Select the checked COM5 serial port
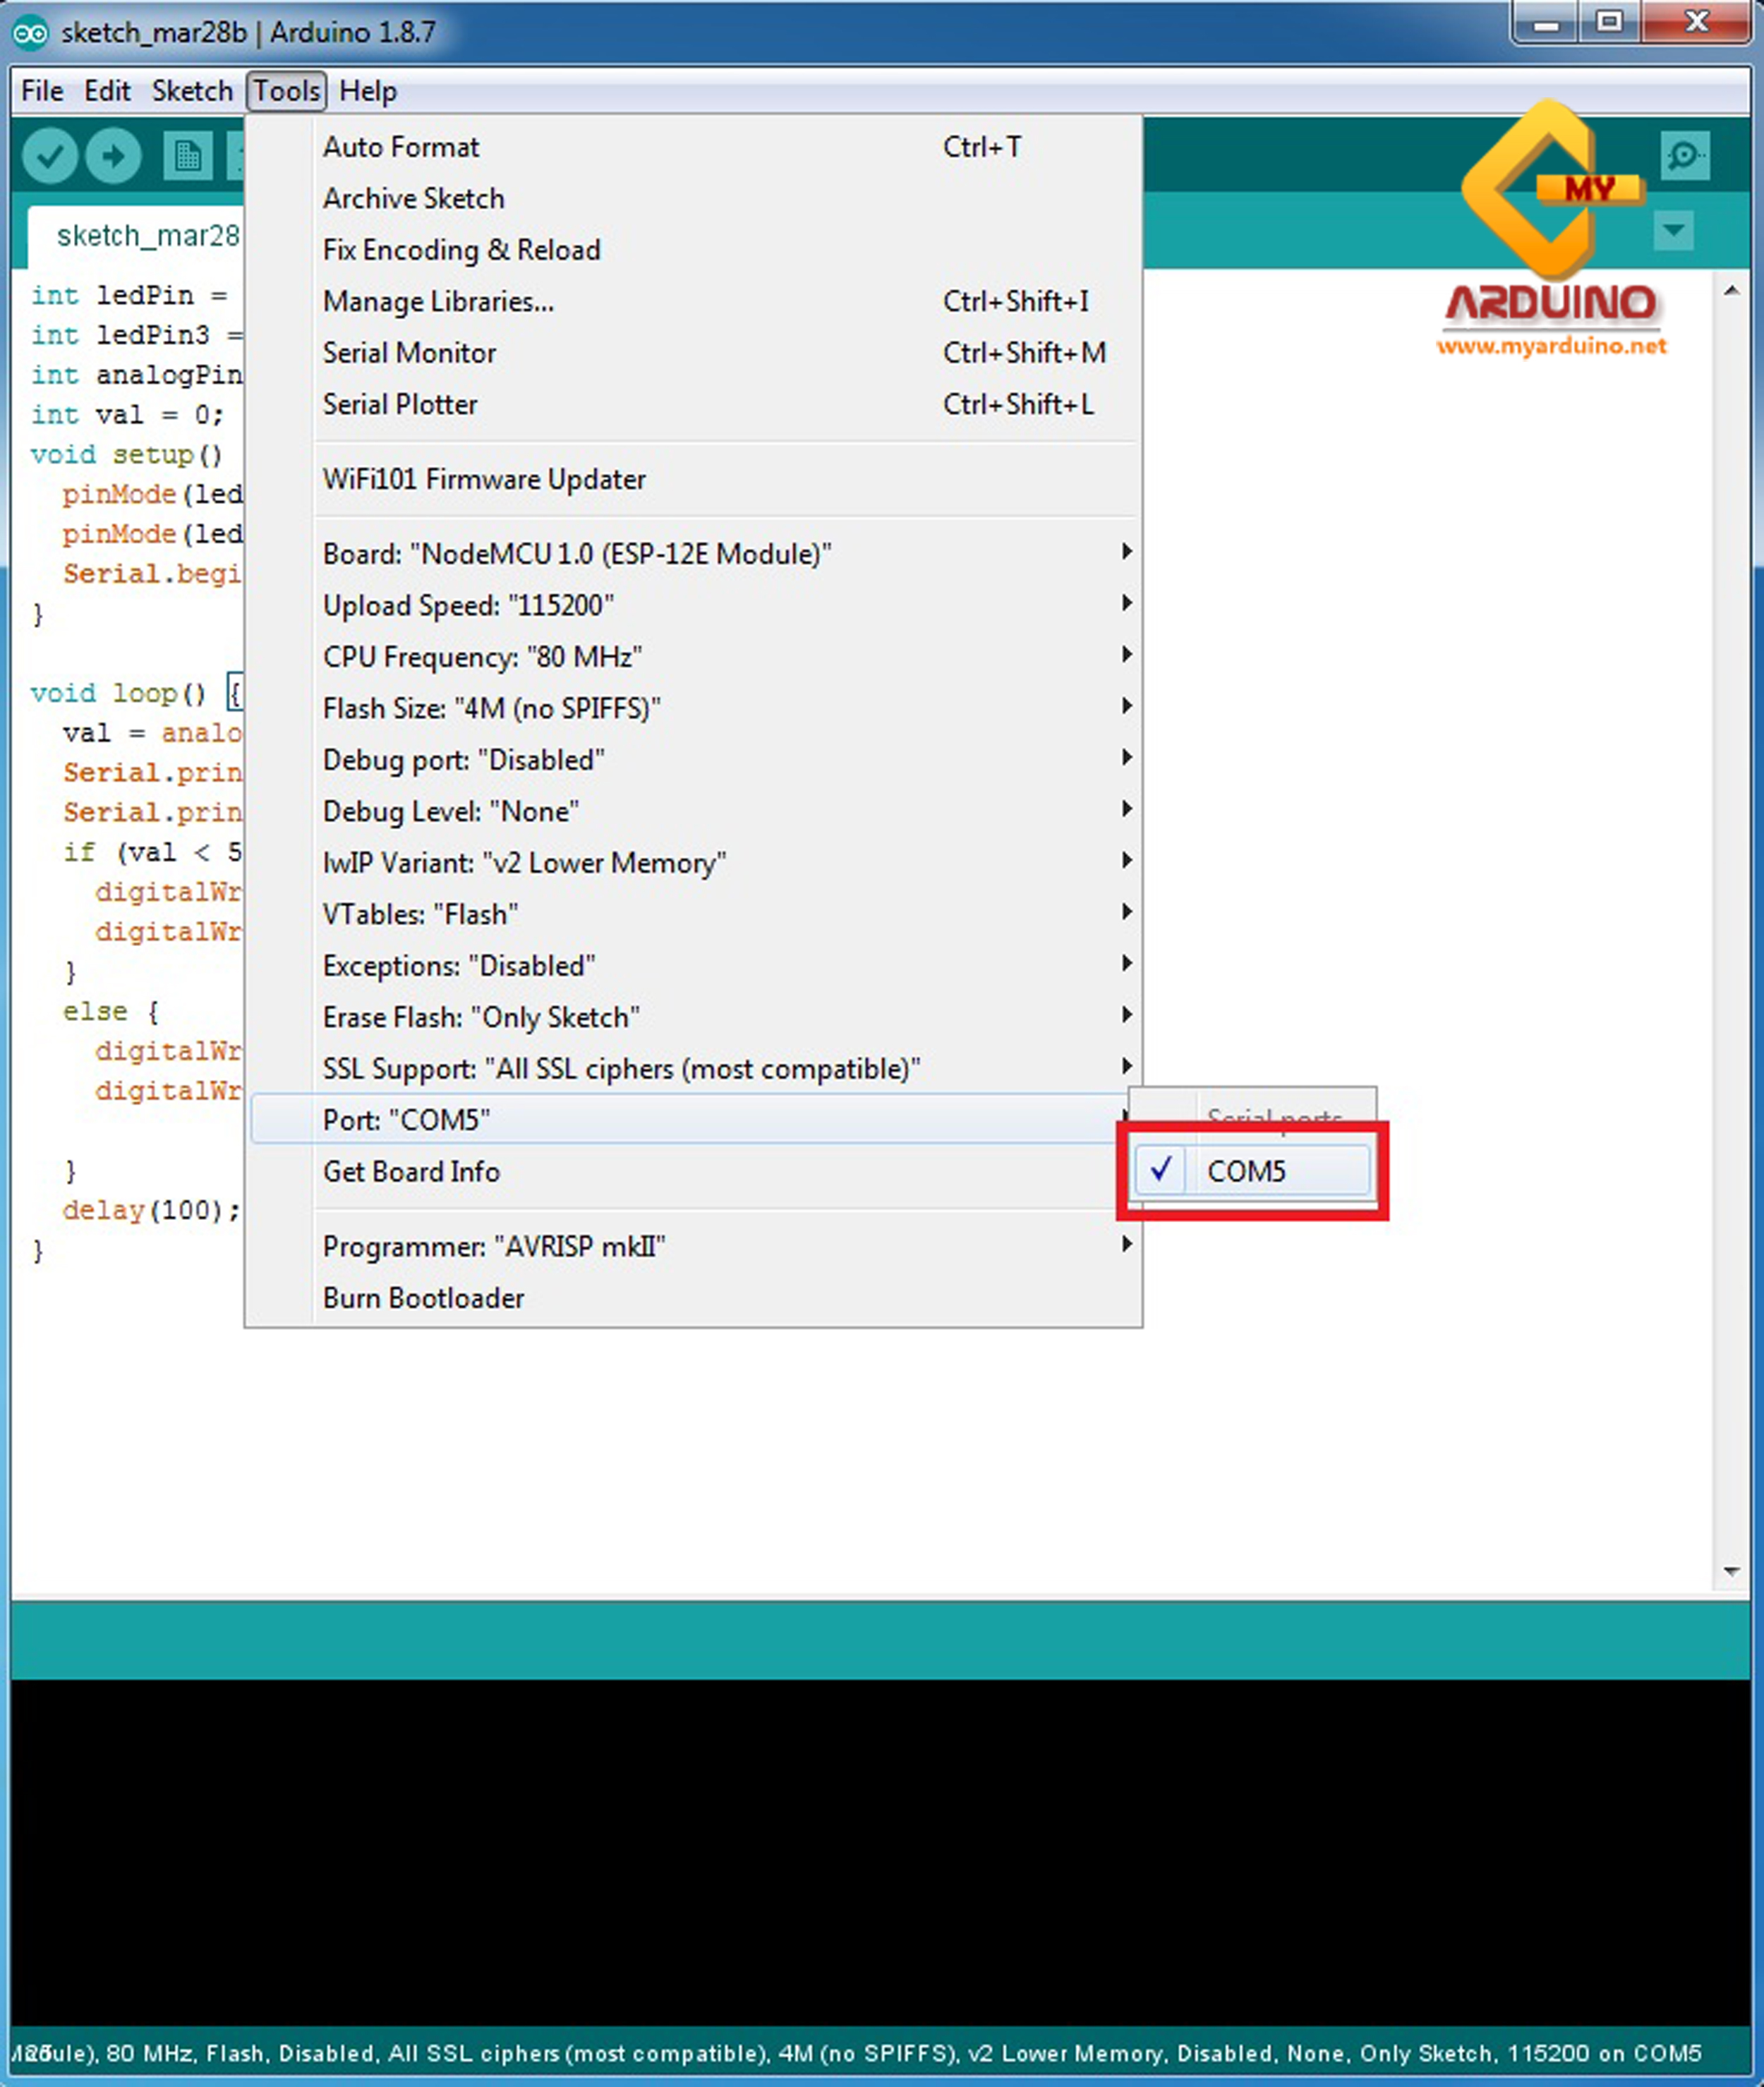1764x2087 pixels. coord(1246,1170)
